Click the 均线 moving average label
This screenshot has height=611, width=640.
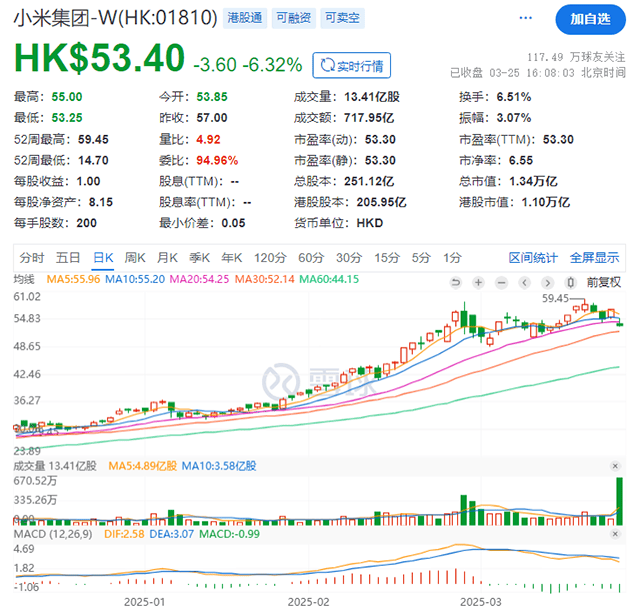24,280
